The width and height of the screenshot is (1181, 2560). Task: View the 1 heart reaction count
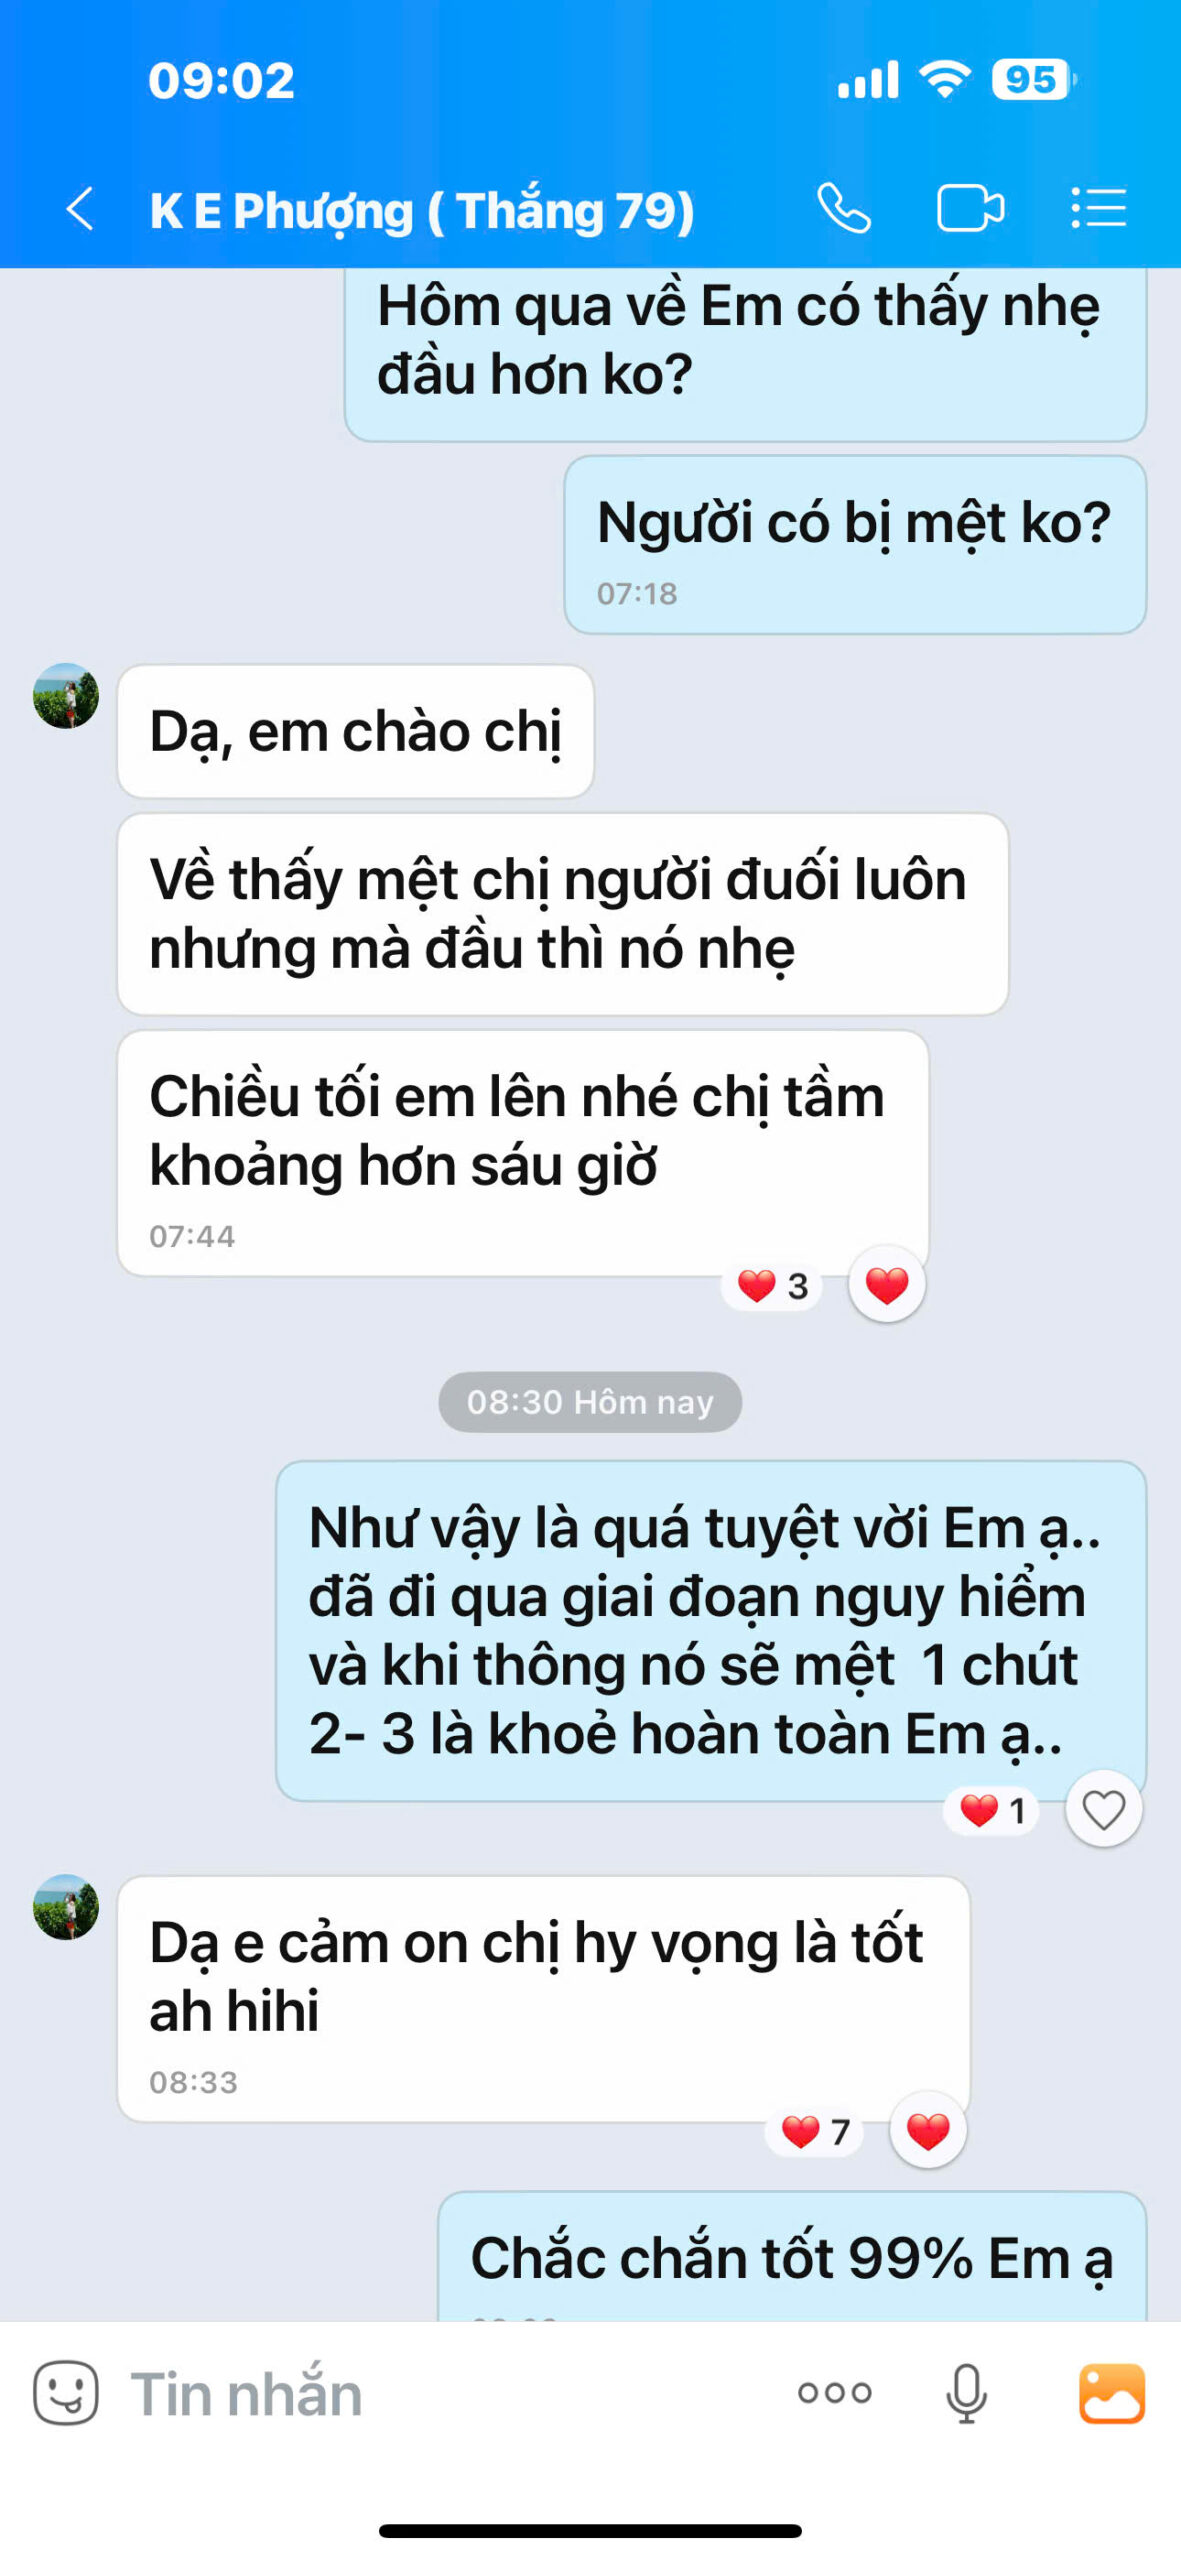coord(991,1810)
